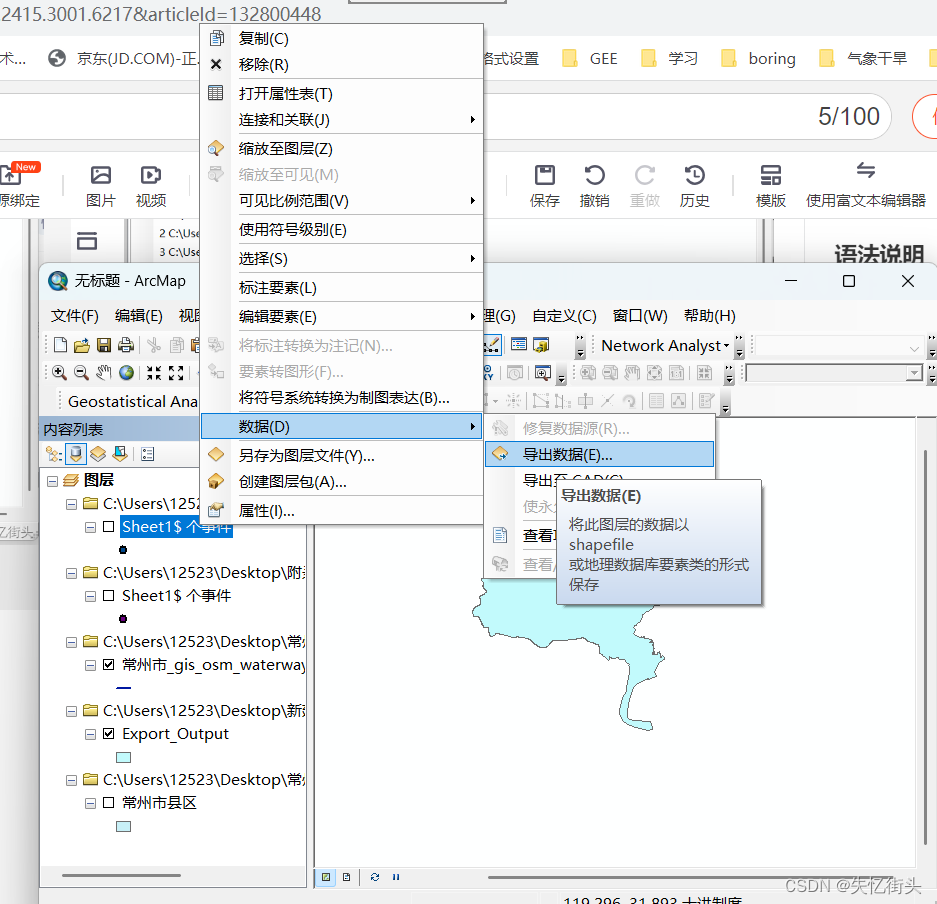Image resolution: width=937 pixels, height=904 pixels.
Task: Select the Zoom In tool
Action: tap(60, 372)
